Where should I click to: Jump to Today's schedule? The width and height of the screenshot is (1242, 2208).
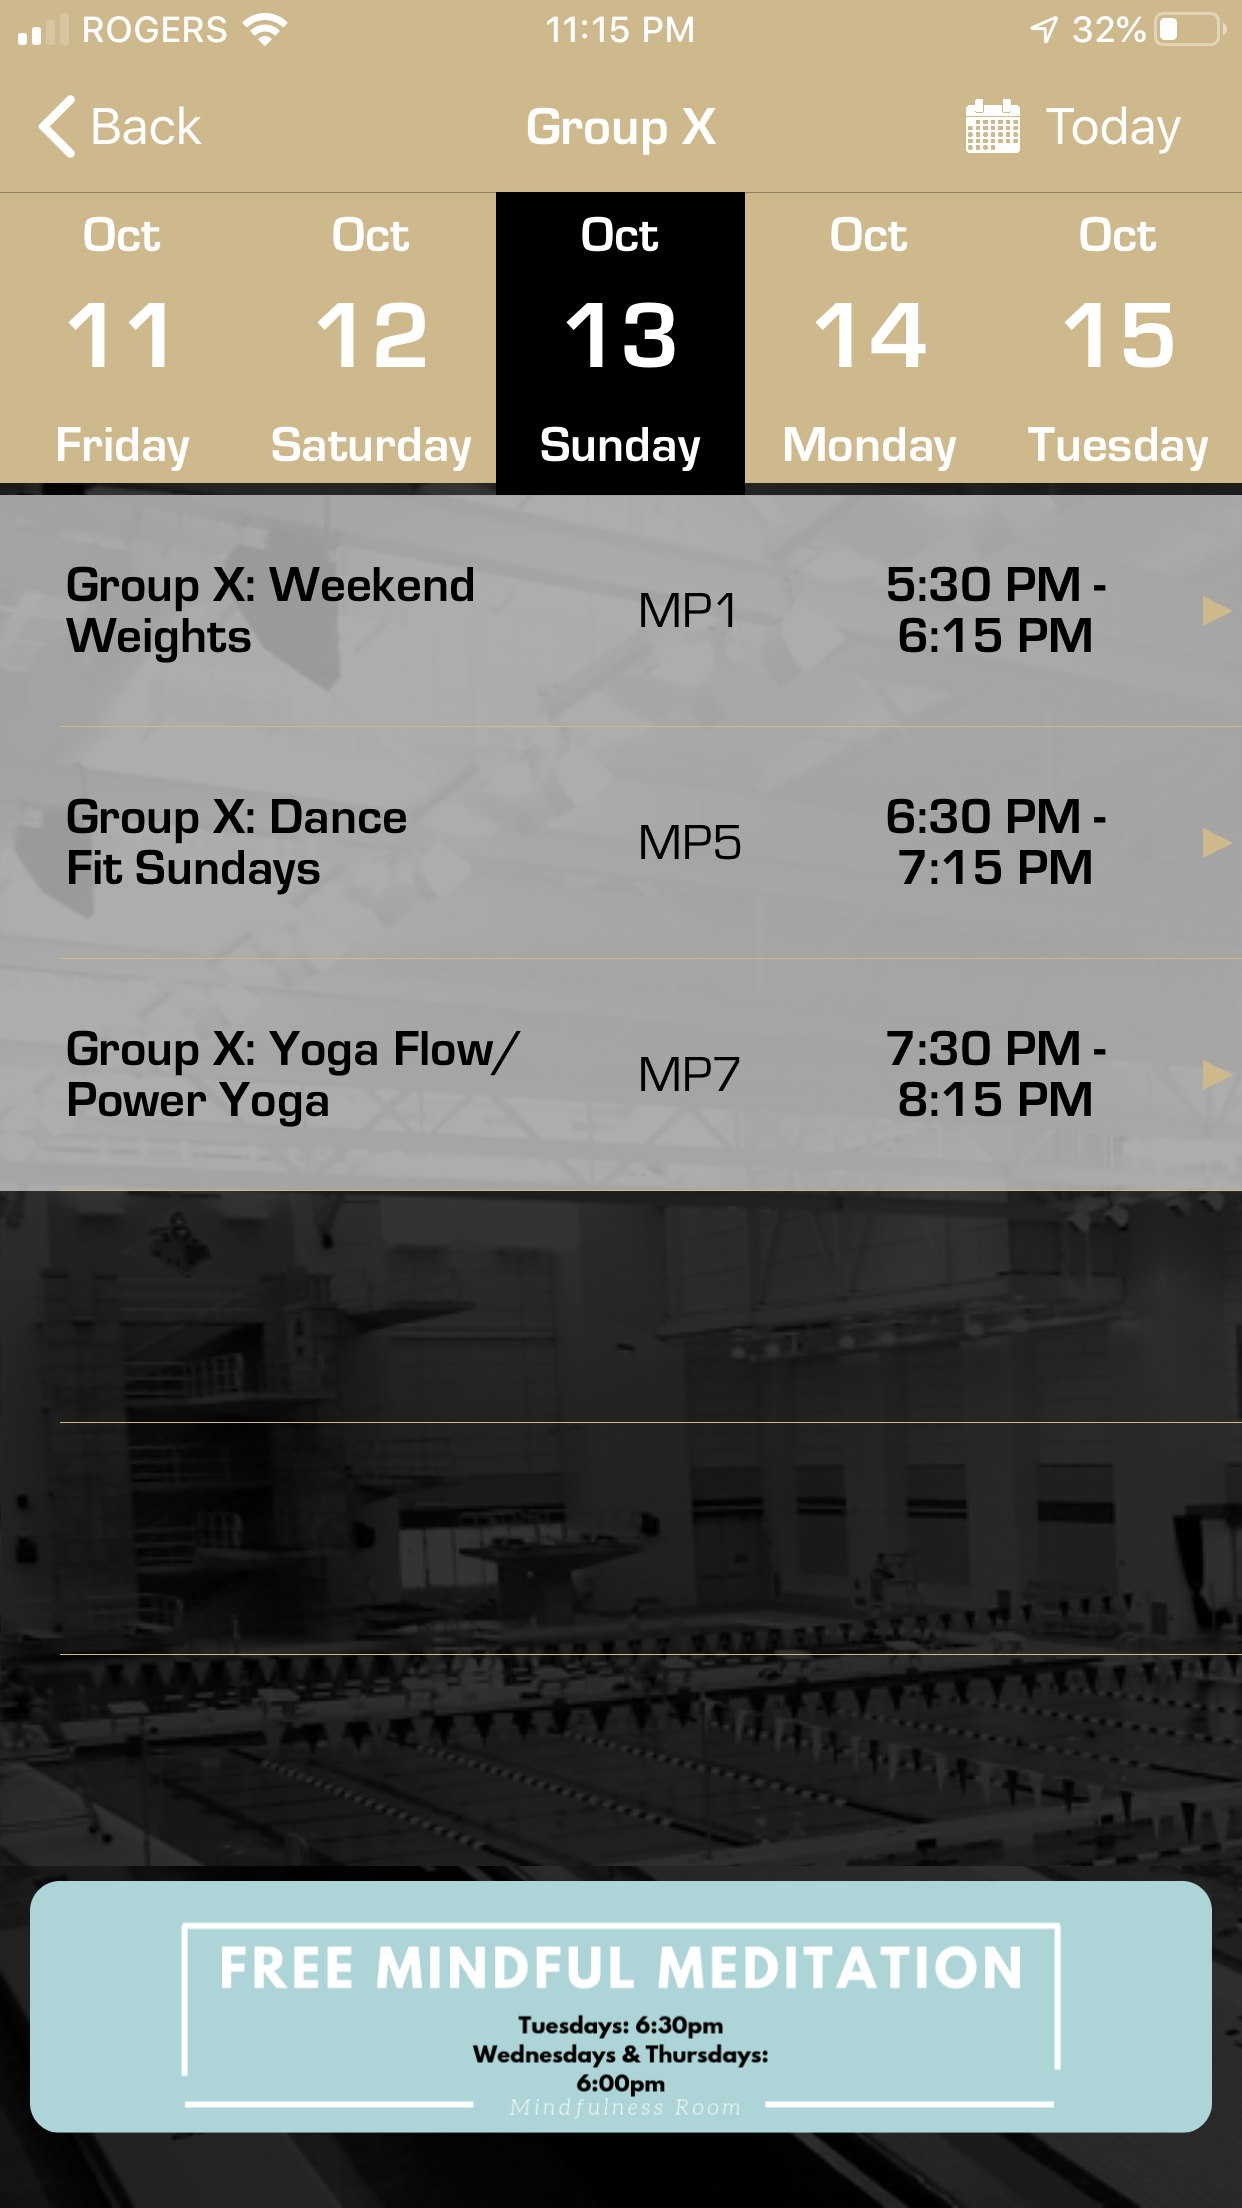tap(1112, 127)
